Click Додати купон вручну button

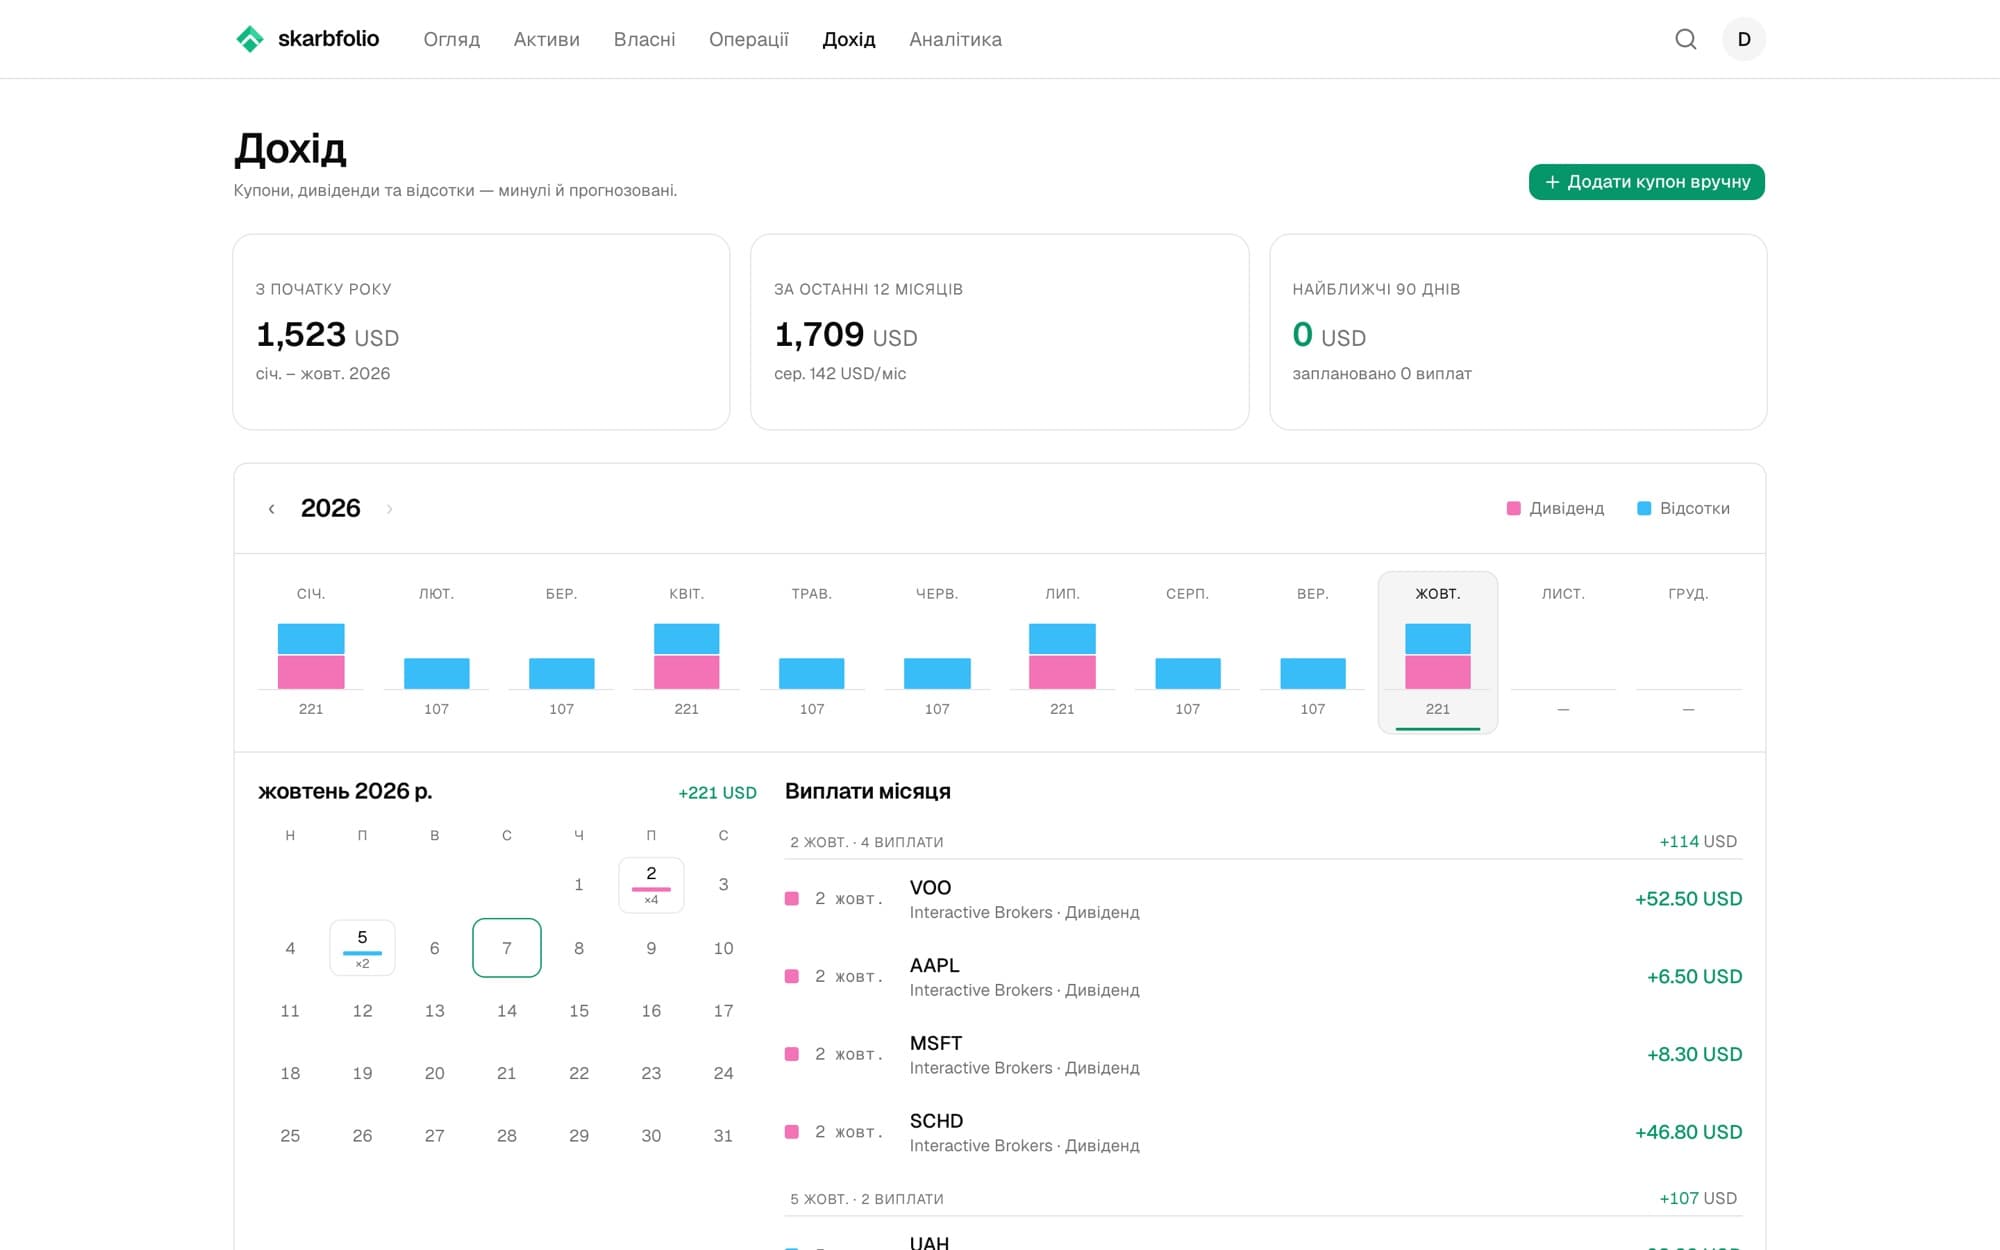(x=1646, y=182)
